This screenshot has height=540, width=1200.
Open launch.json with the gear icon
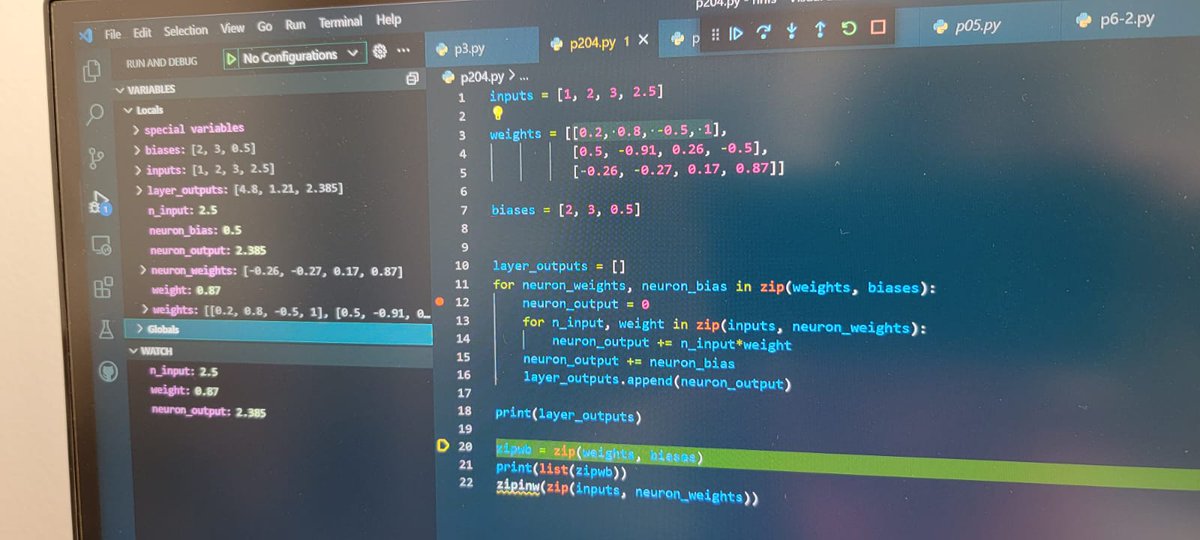tap(379, 51)
